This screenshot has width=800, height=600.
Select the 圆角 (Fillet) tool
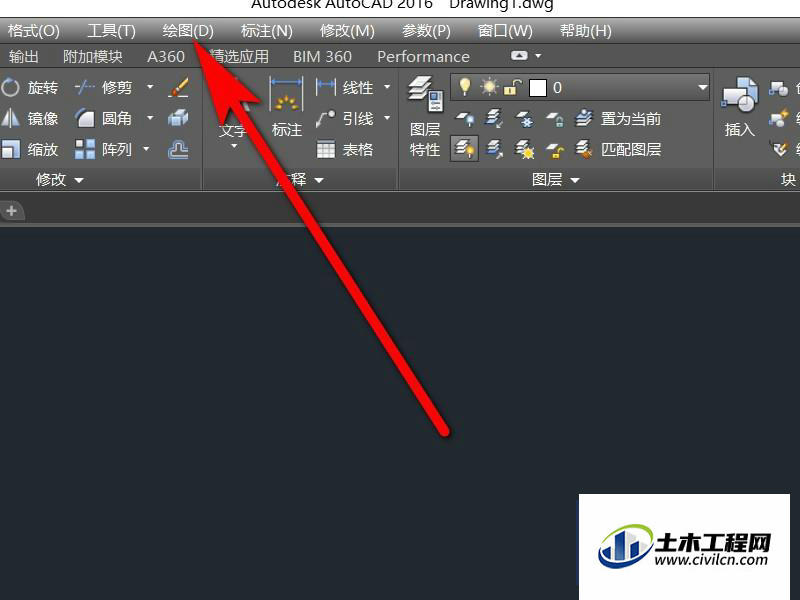104,119
